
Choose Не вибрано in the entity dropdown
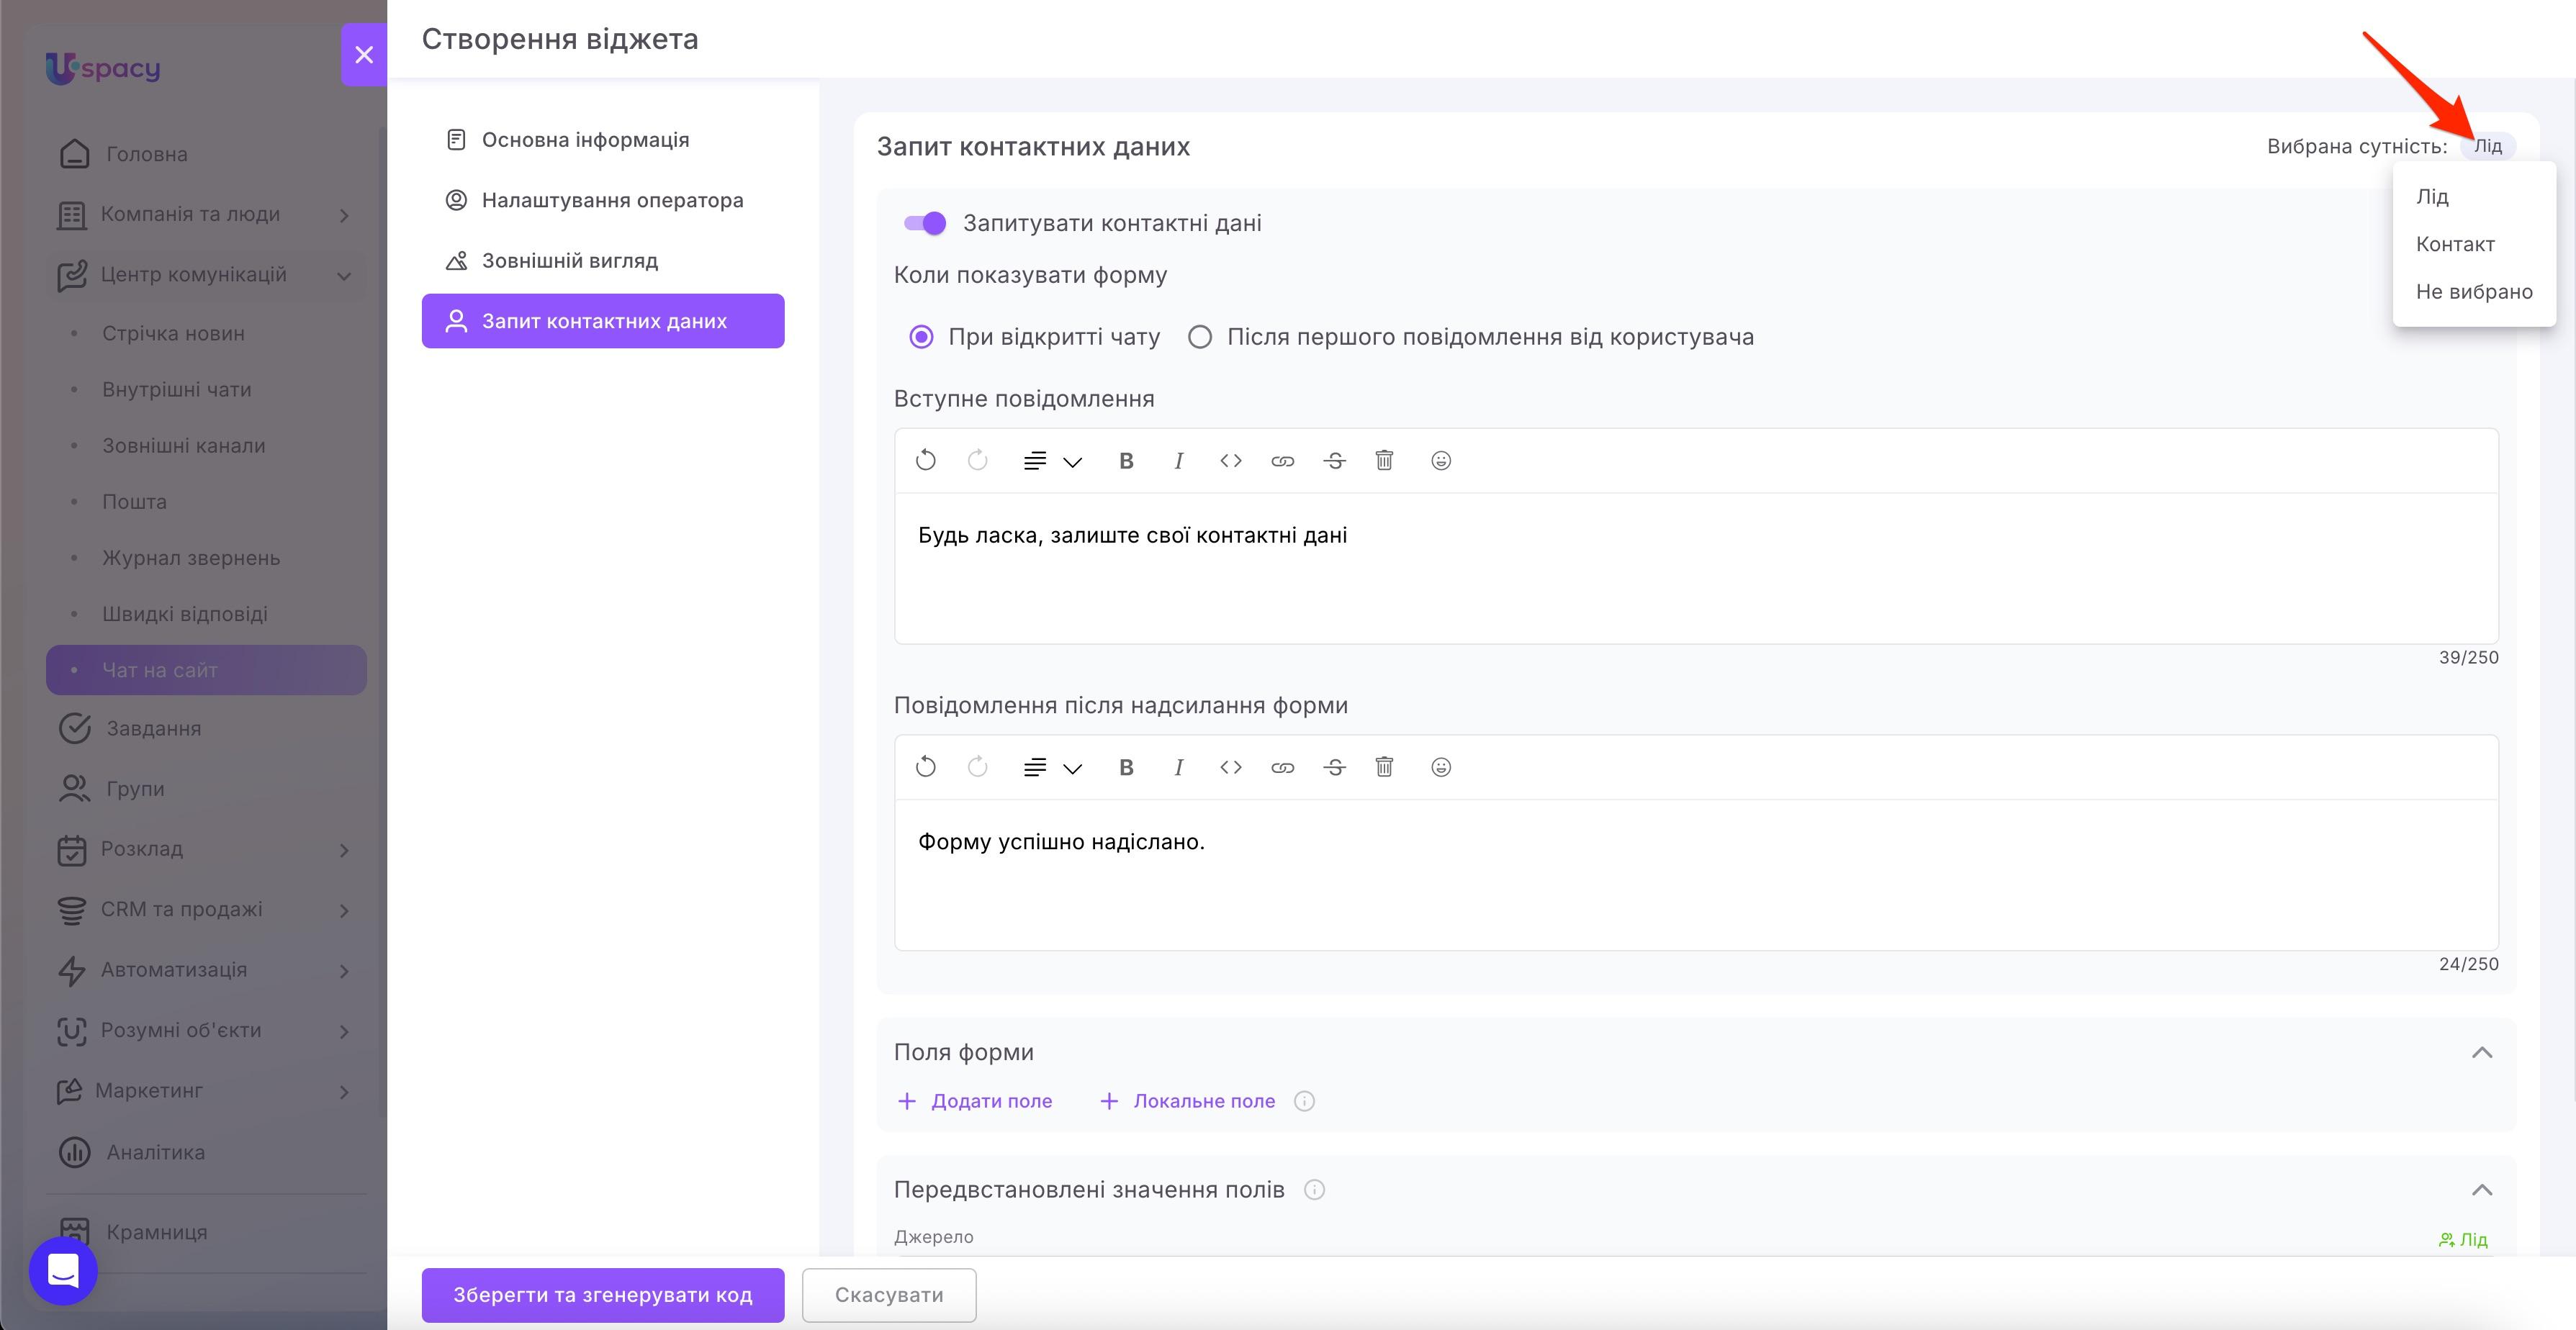(2474, 292)
